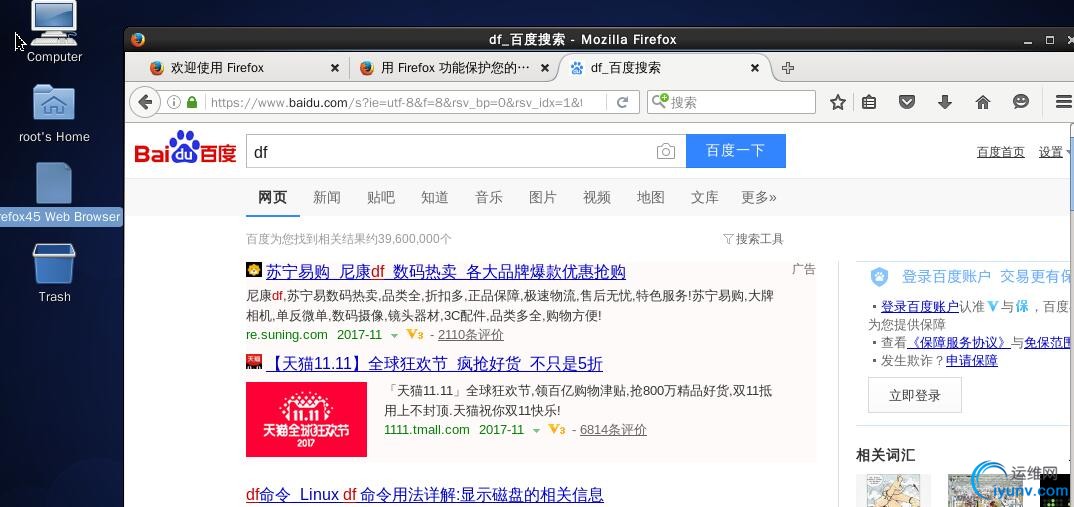Open the downloads arrow icon
This screenshot has height=507, width=1074.
[x=945, y=102]
